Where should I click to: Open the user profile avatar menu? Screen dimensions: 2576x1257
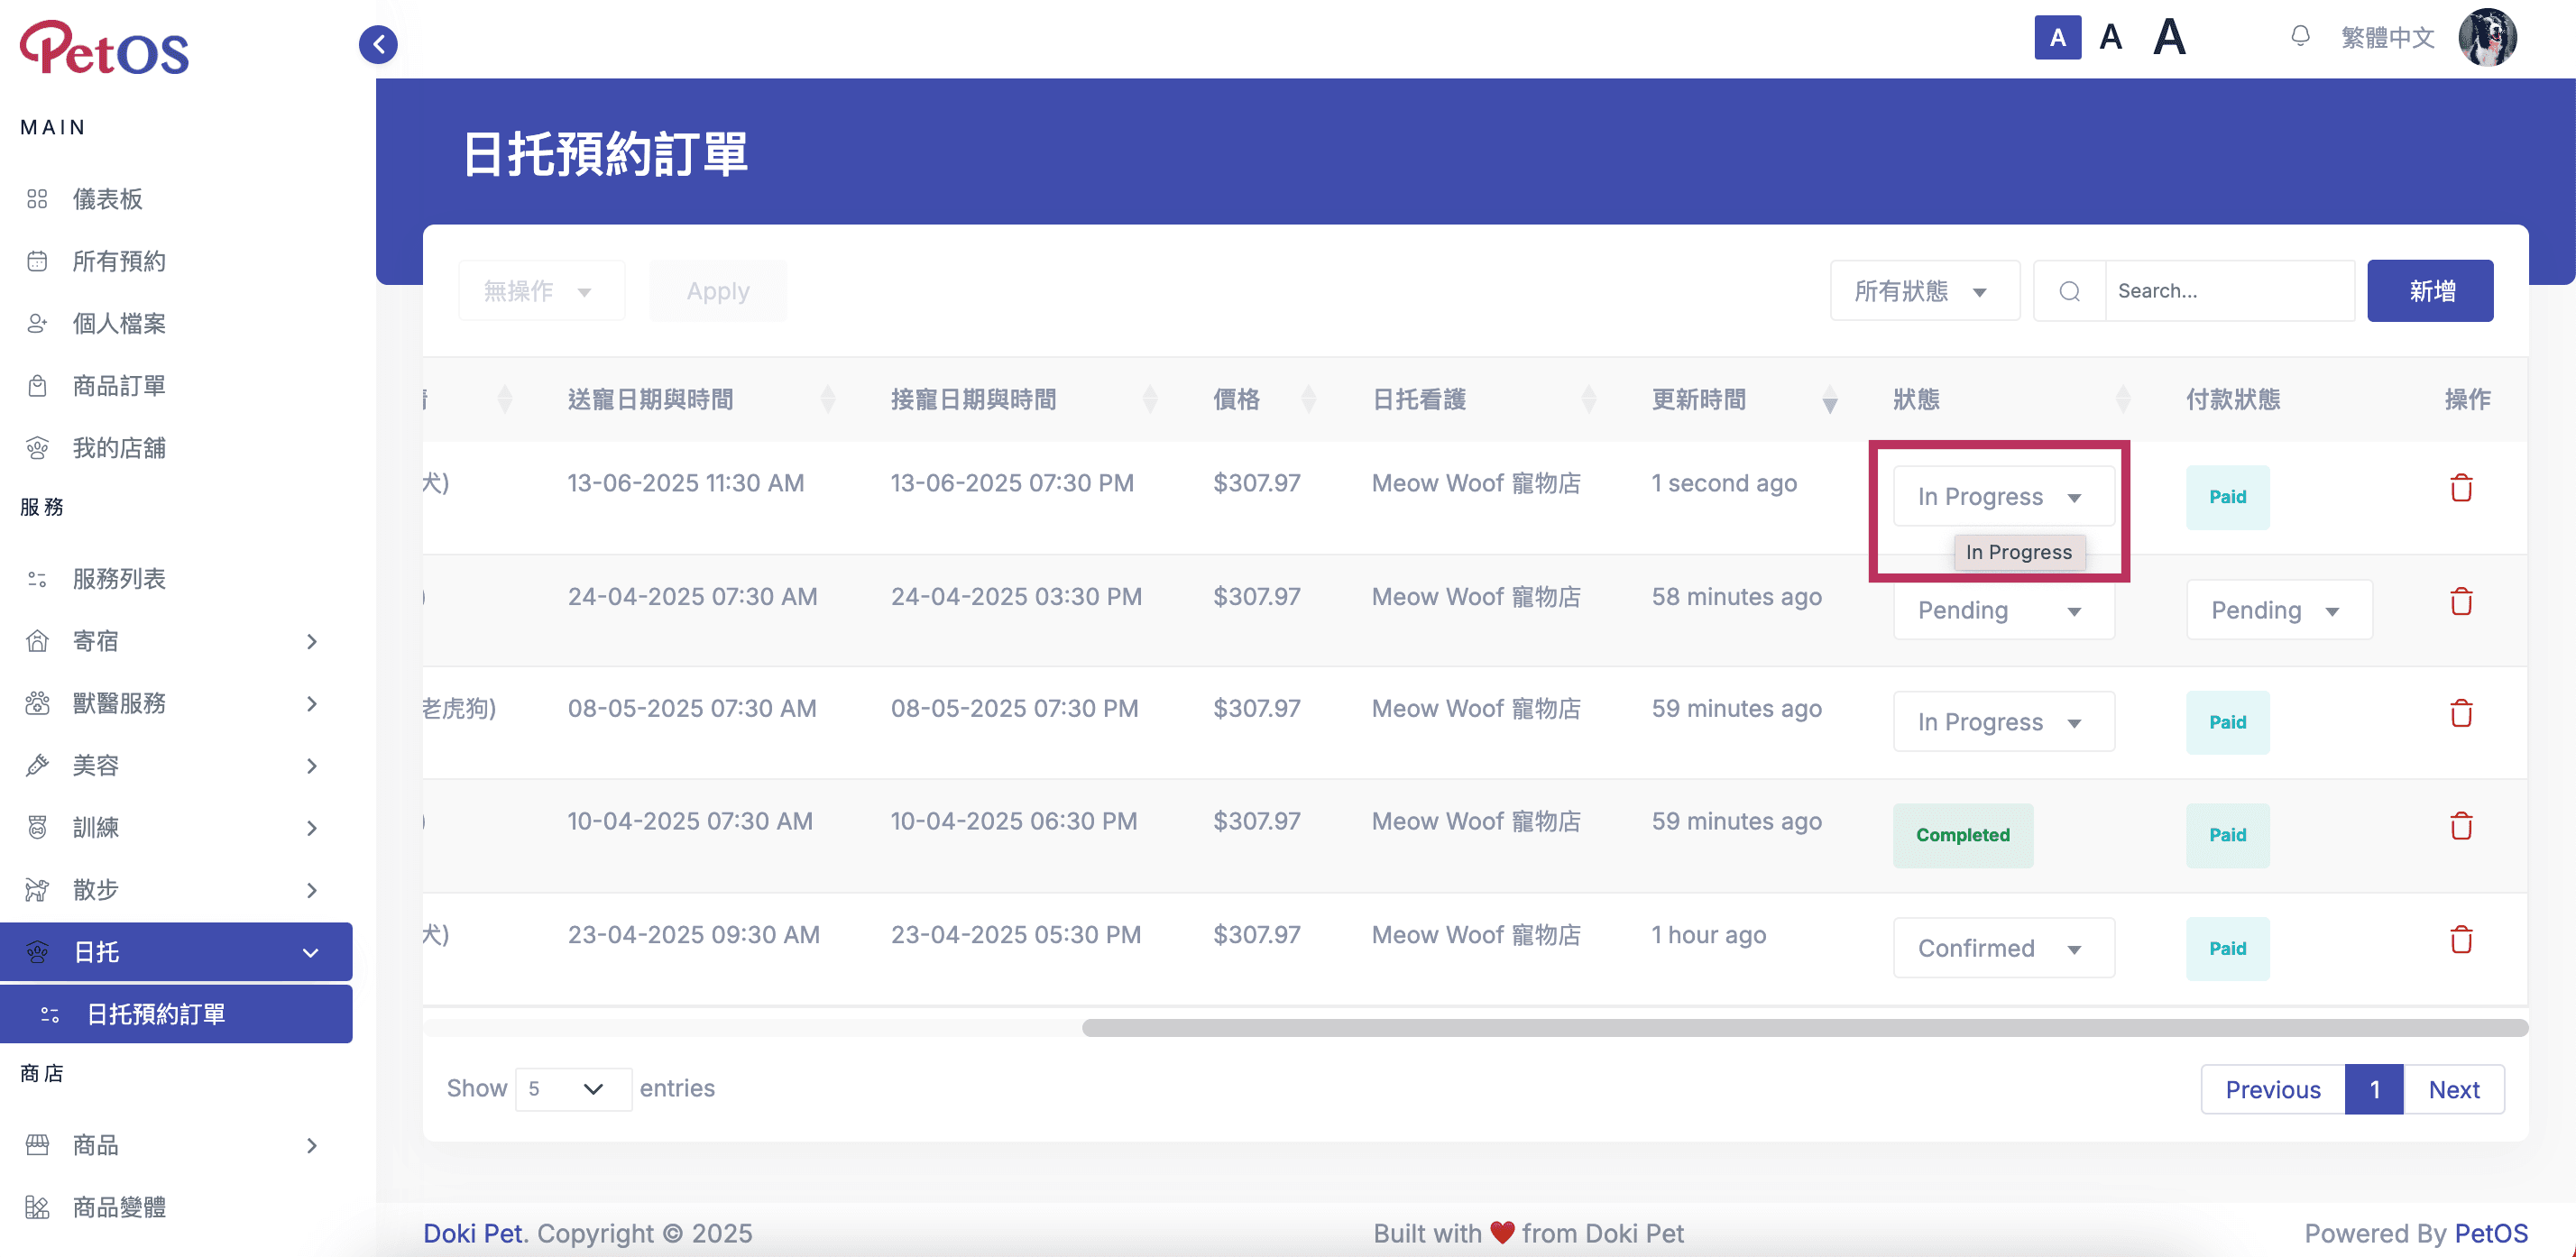pos(2487,38)
